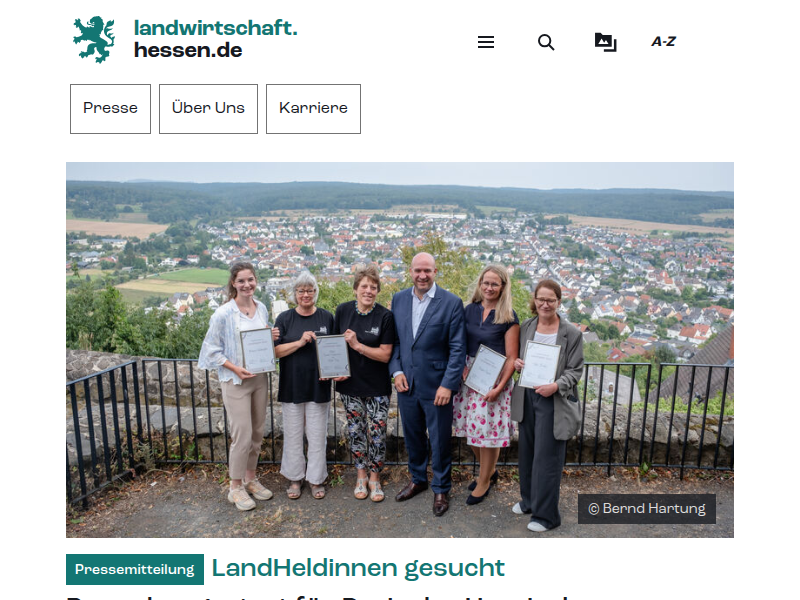Click the man in the blue suit in the photo
The image size is (800, 600).
point(428,383)
